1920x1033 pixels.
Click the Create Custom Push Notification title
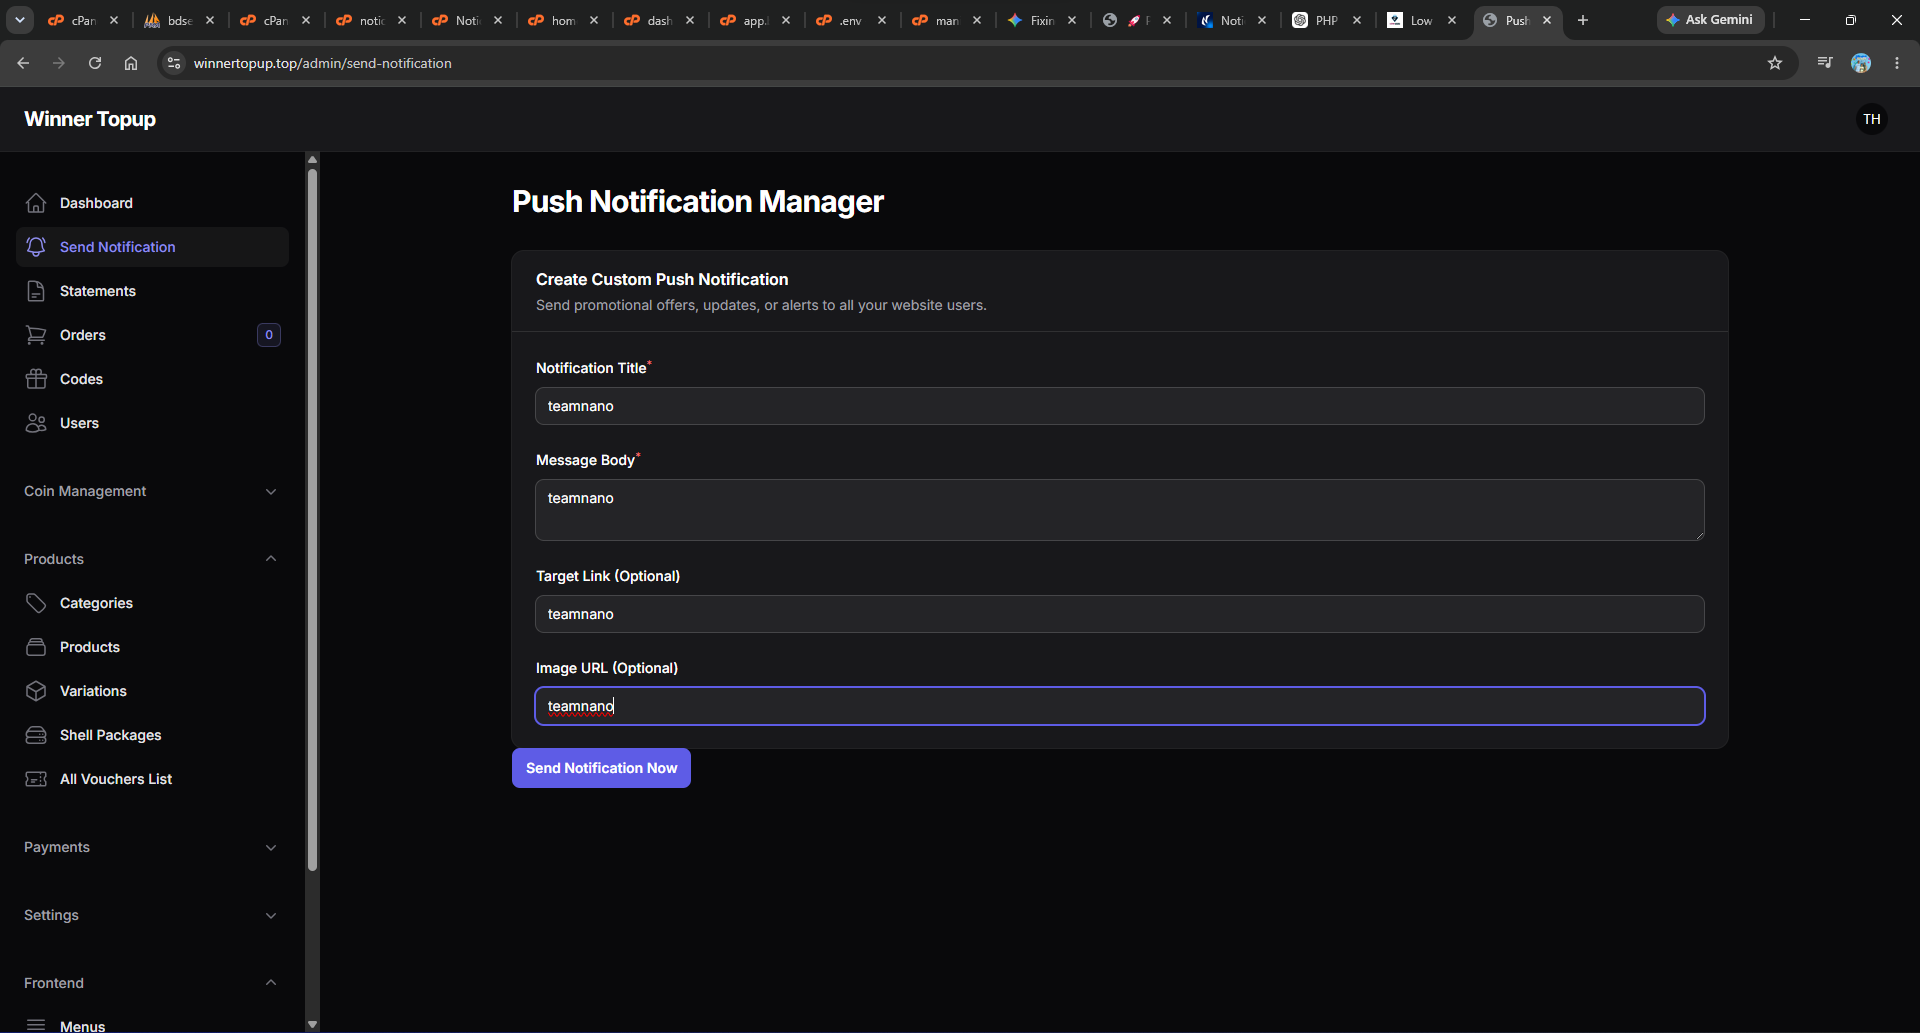pyautogui.click(x=662, y=279)
